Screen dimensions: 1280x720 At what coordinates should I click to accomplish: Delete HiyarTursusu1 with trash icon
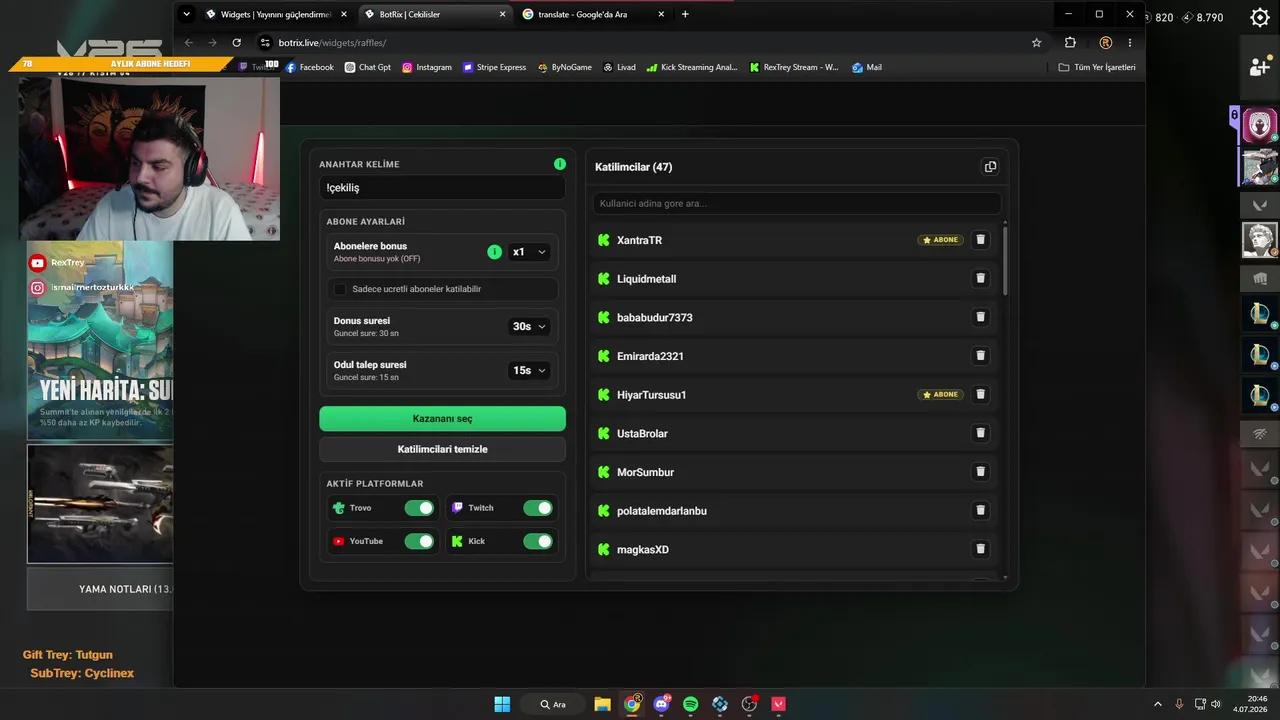[x=980, y=394]
